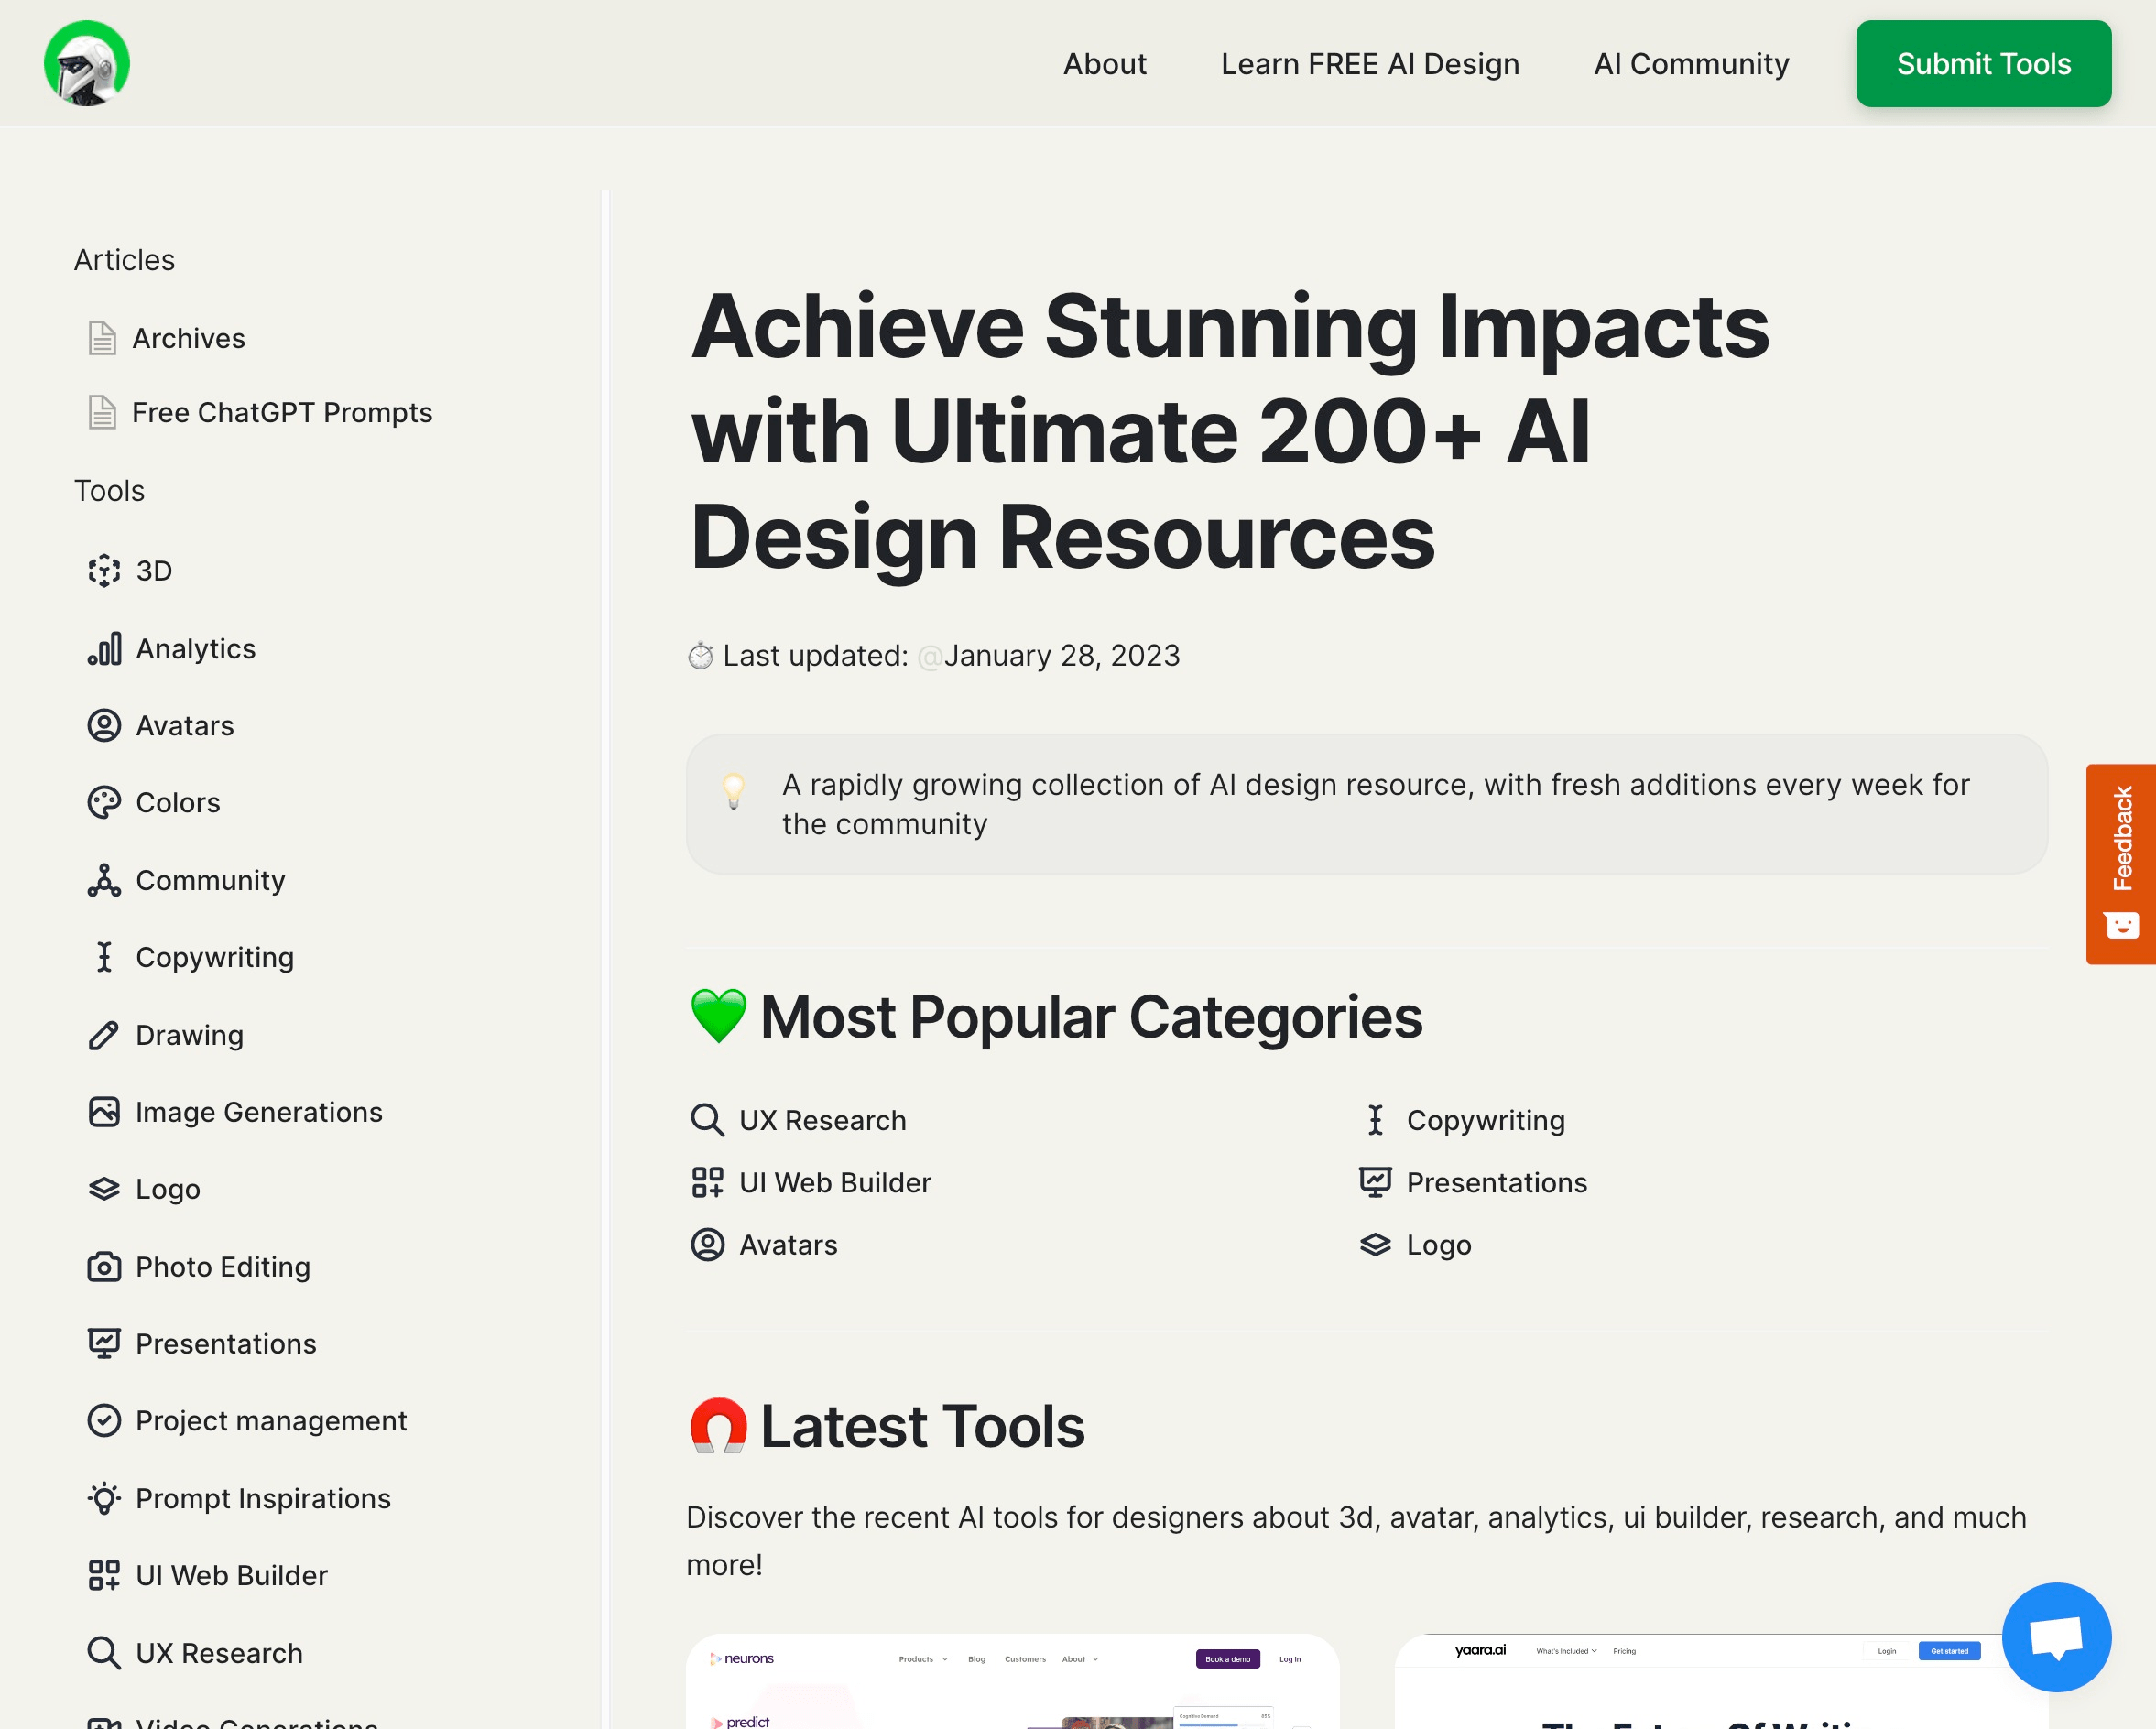
Task: Select the Logo icon in sidebar
Action: [x=104, y=1189]
